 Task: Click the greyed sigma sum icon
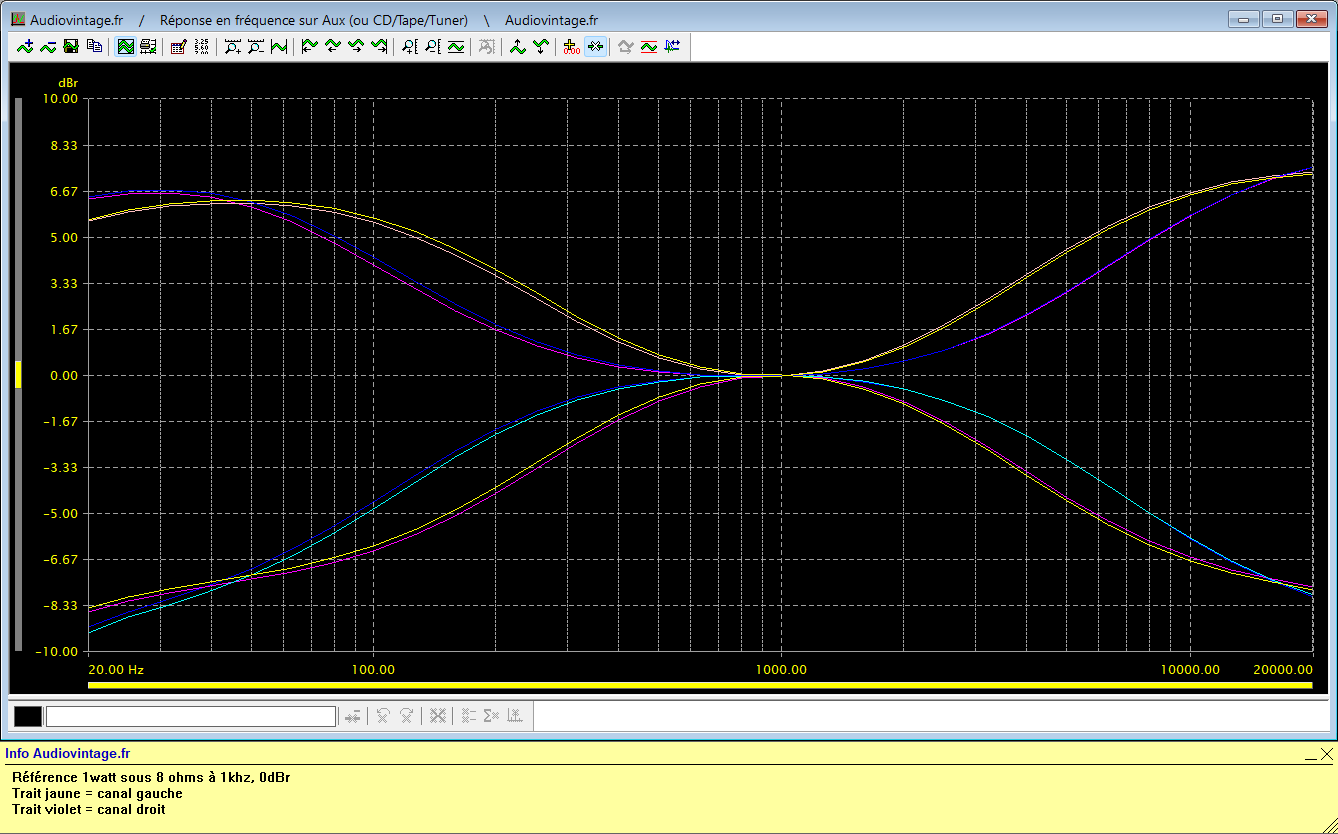tap(491, 716)
